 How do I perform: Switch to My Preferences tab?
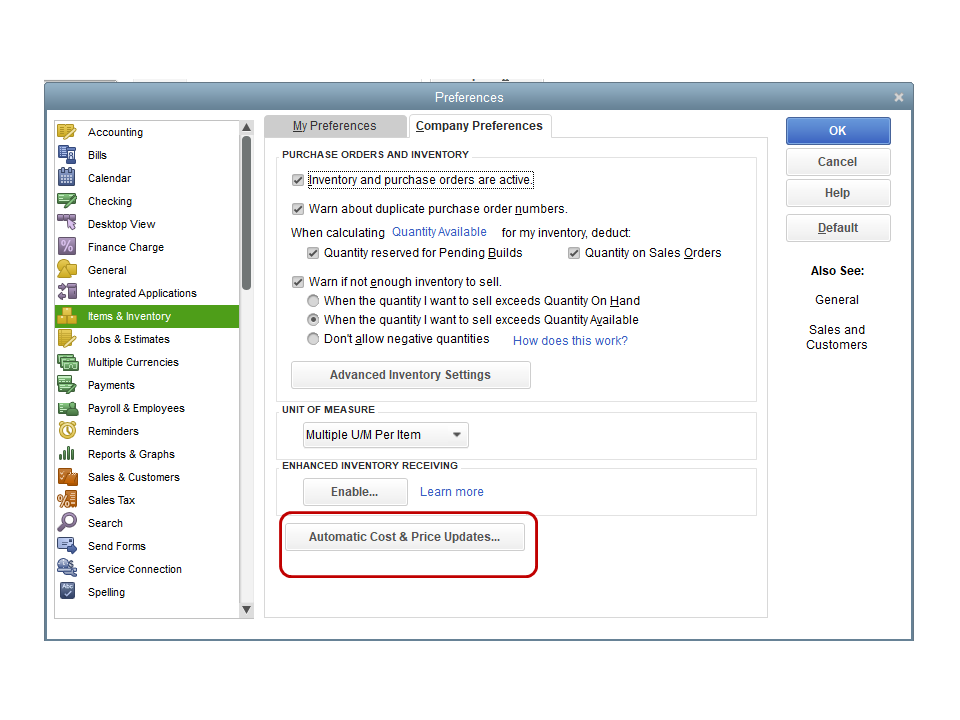335,126
